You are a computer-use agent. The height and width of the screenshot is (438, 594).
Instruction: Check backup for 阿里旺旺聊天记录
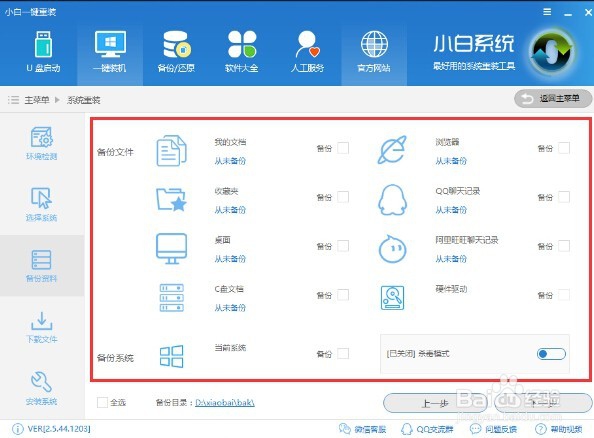[x=564, y=246]
